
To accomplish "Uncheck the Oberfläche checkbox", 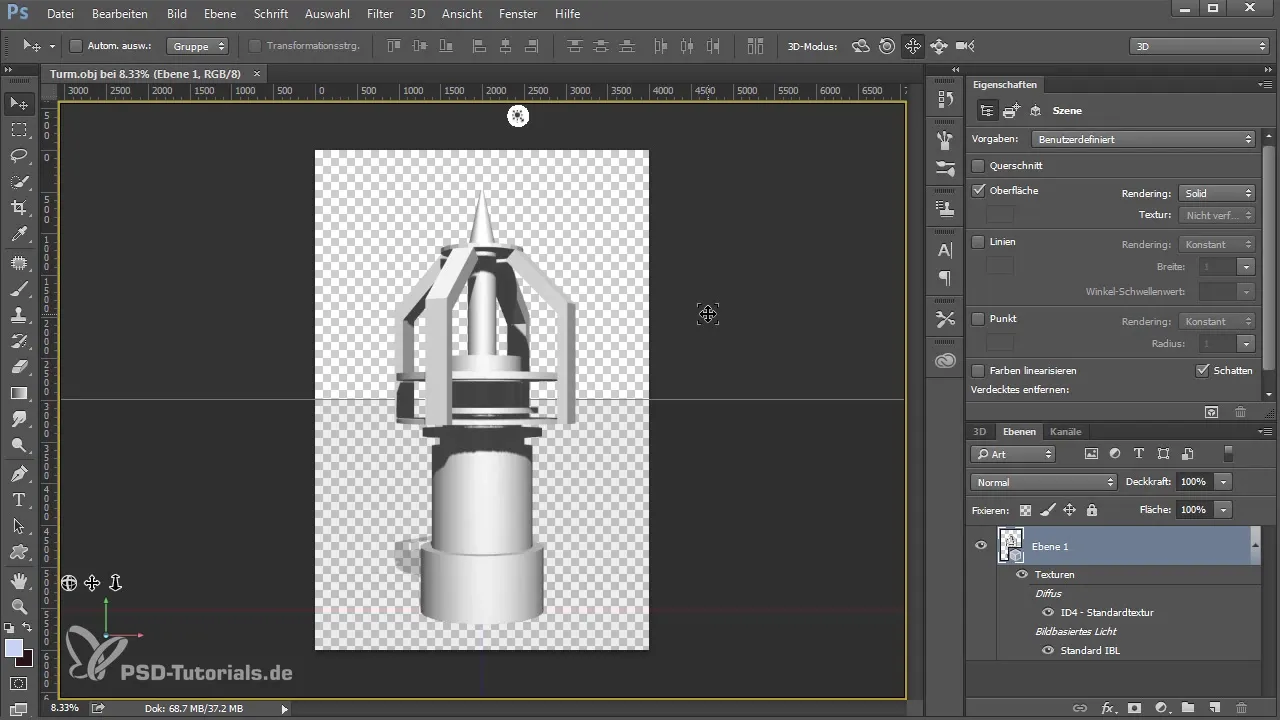I will pos(978,190).
